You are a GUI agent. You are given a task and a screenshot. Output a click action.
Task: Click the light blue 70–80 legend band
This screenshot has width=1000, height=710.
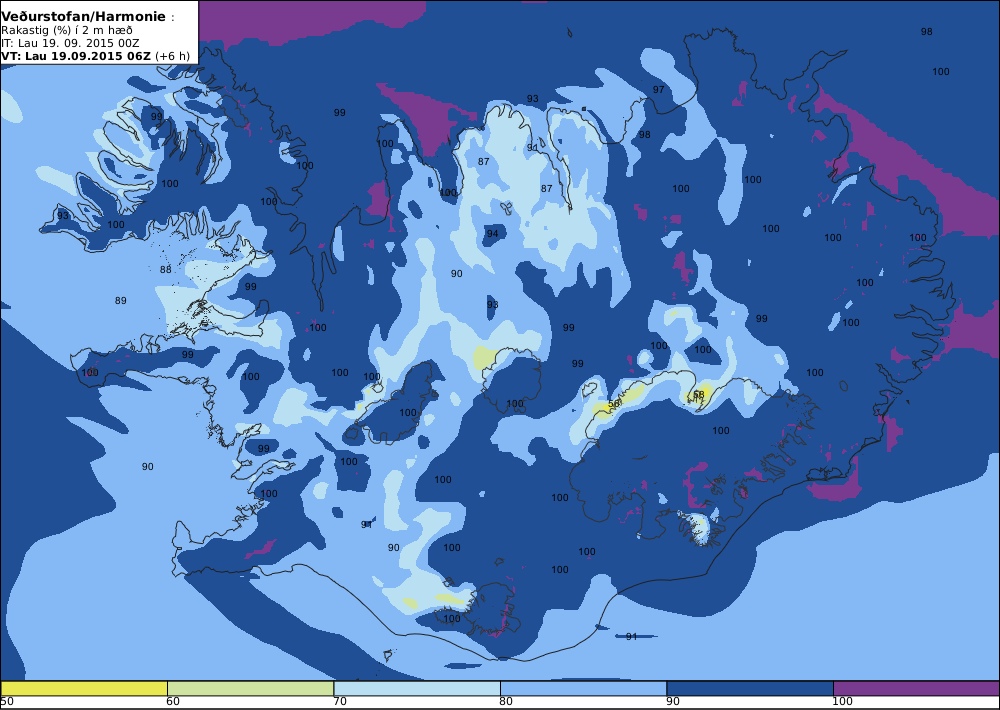(x=416, y=688)
